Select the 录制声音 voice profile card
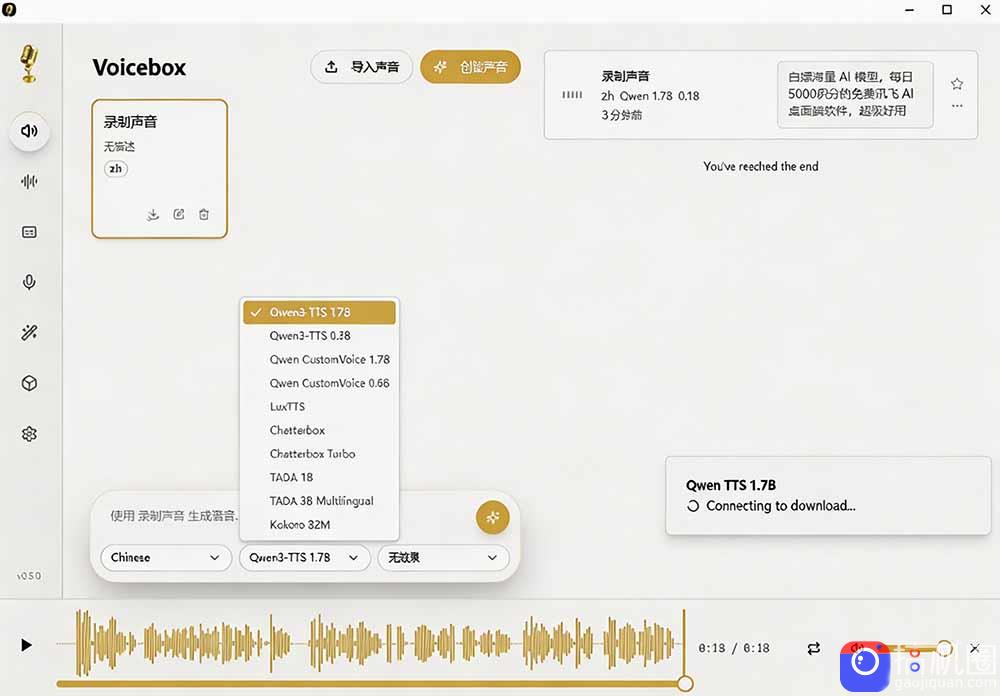The image size is (1000, 696). click(159, 168)
